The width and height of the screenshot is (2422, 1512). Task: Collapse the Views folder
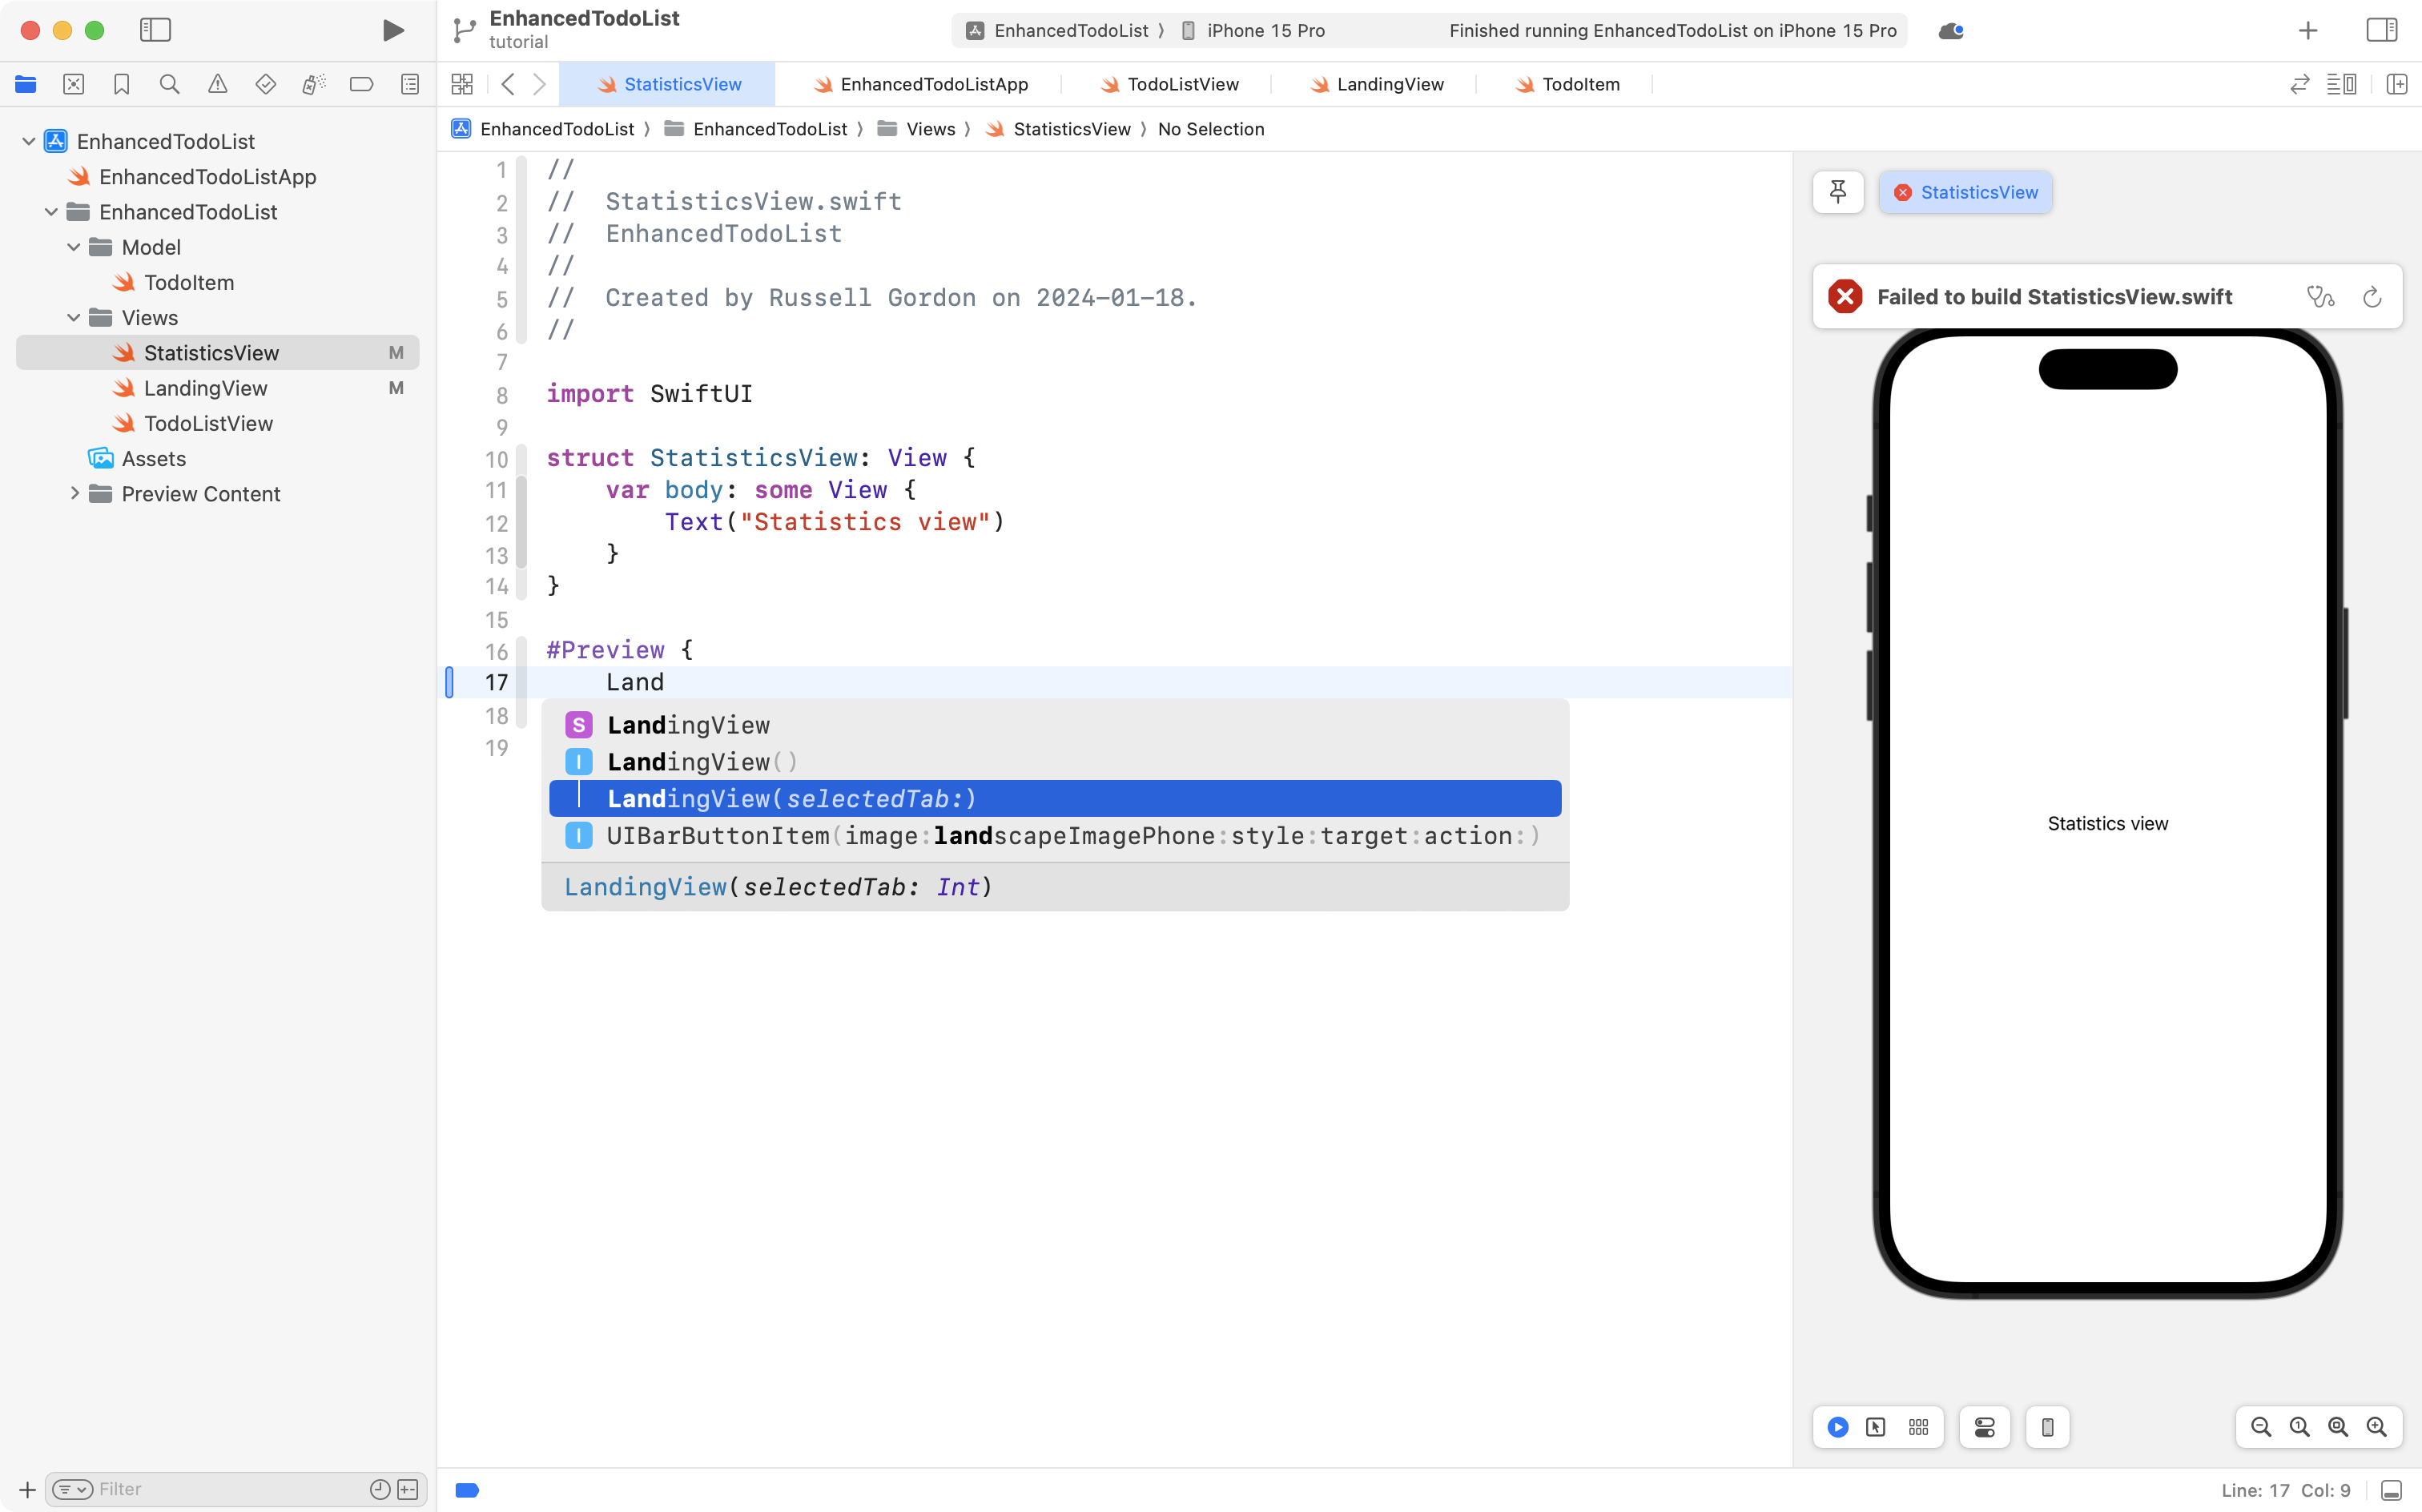[73, 318]
